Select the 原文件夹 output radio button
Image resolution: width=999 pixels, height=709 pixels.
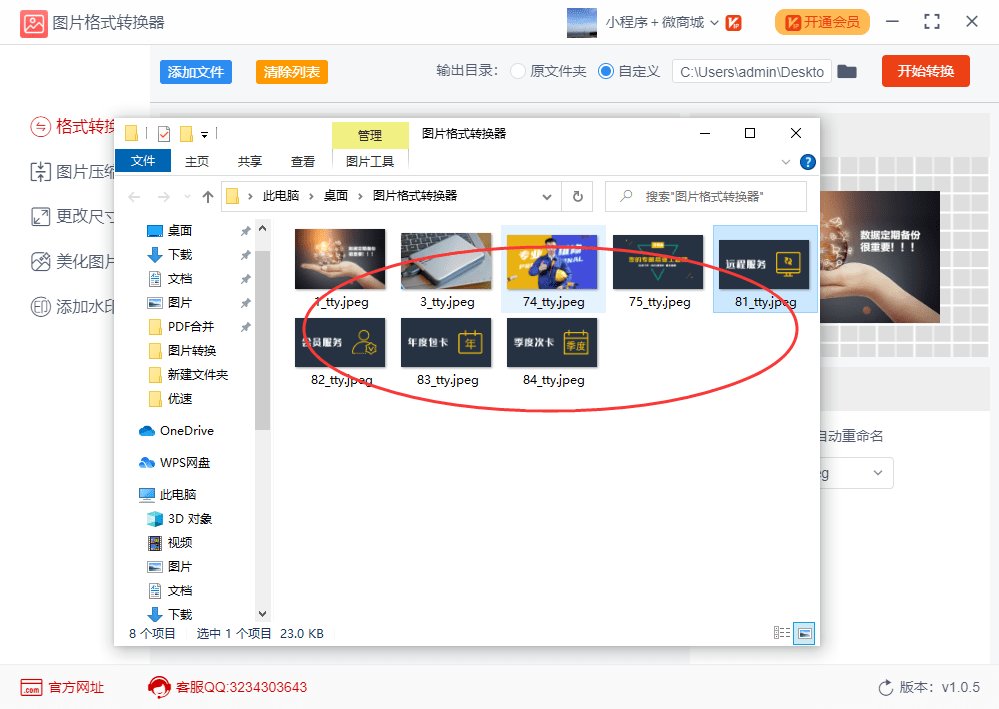(517, 71)
